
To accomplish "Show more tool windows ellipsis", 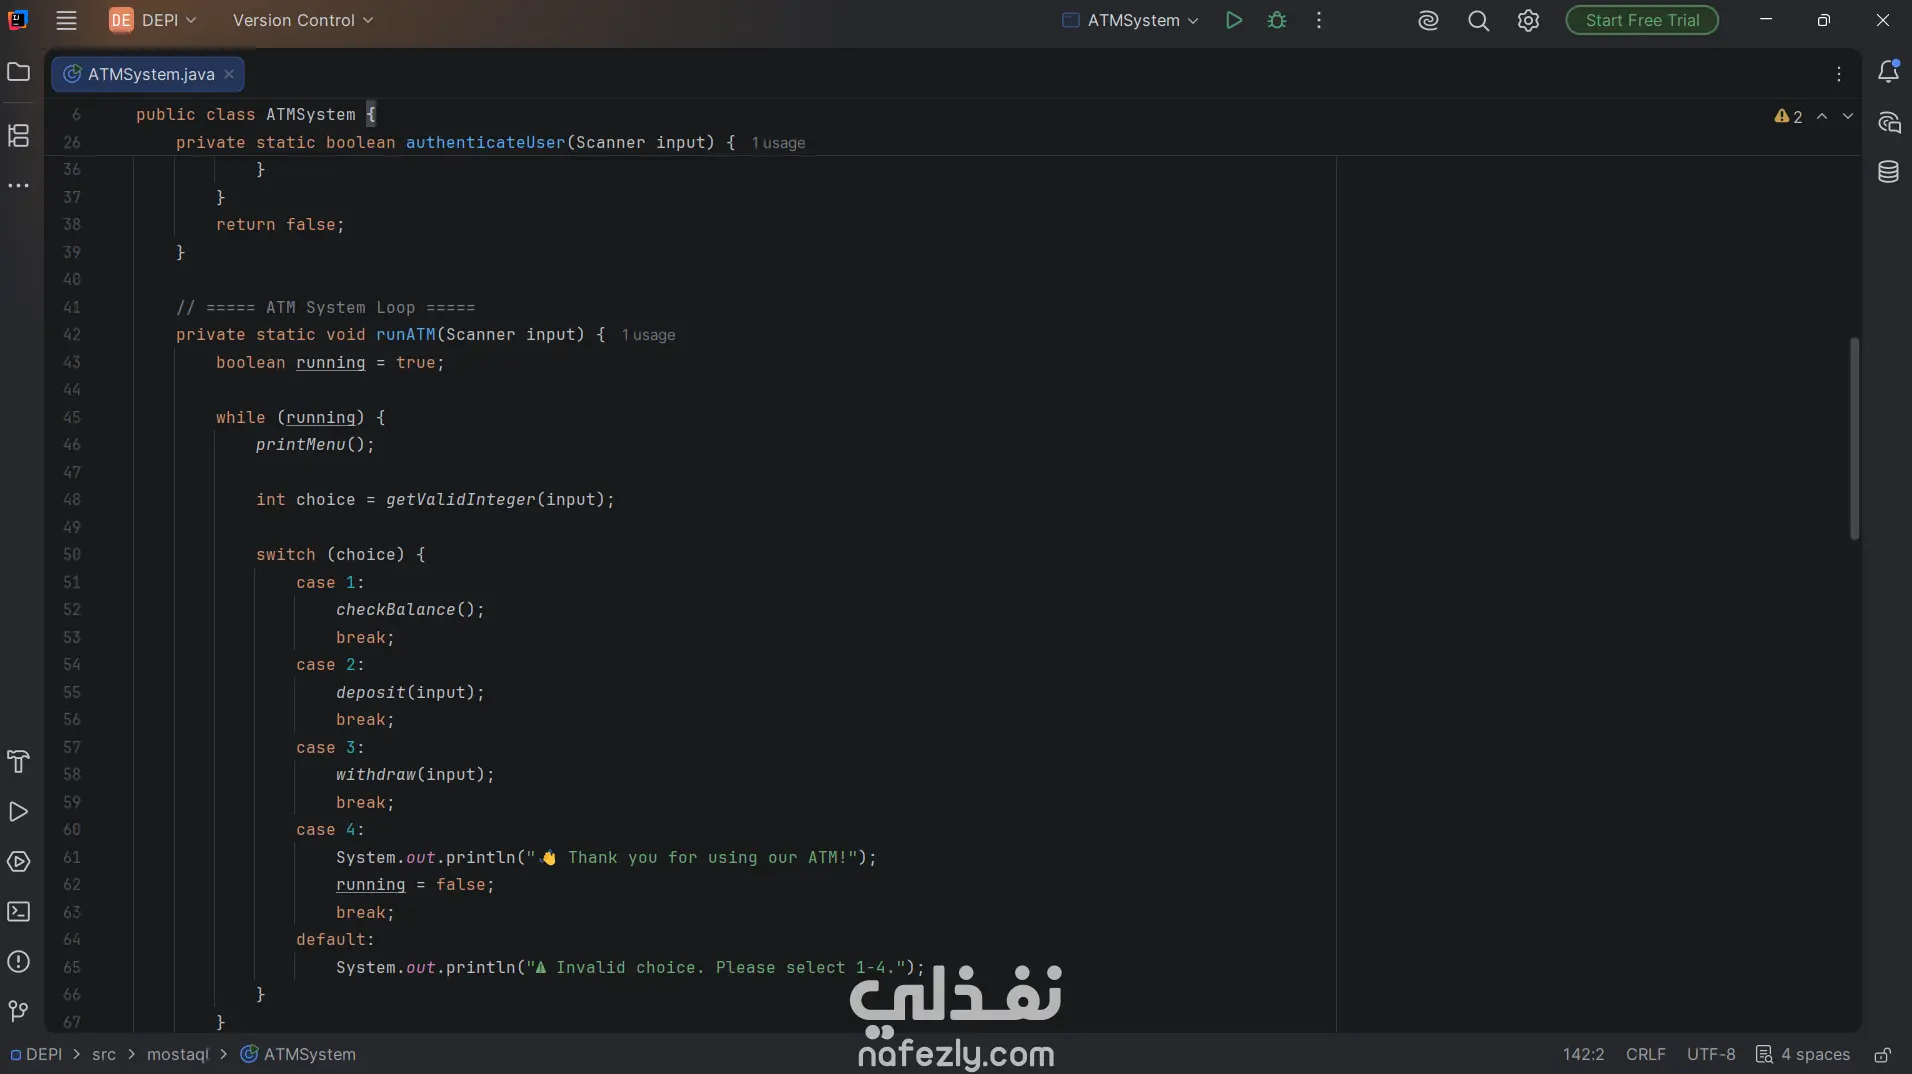I will pos(18,186).
